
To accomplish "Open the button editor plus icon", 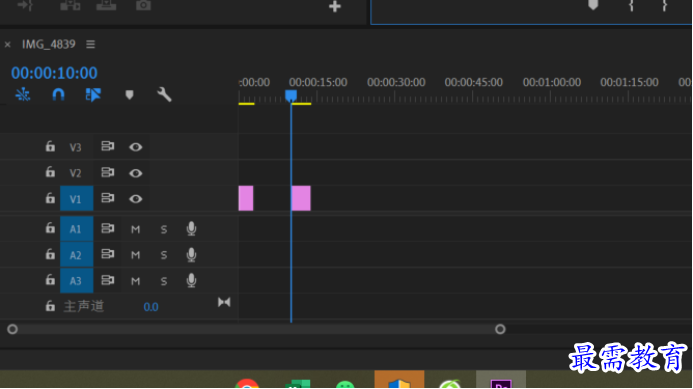I will pyautogui.click(x=335, y=6).
